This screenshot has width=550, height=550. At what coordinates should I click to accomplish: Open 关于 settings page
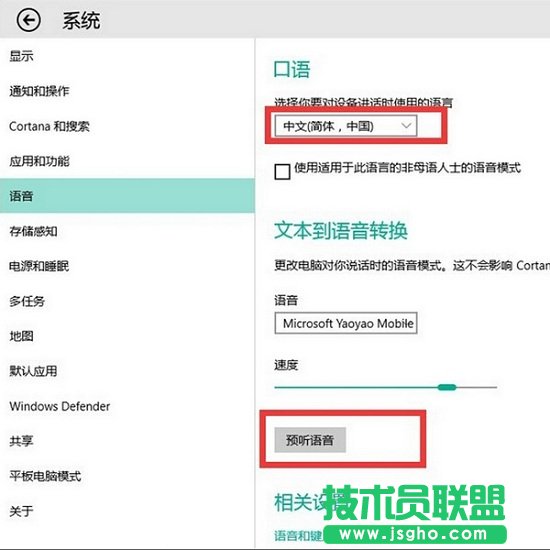(x=21, y=511)
